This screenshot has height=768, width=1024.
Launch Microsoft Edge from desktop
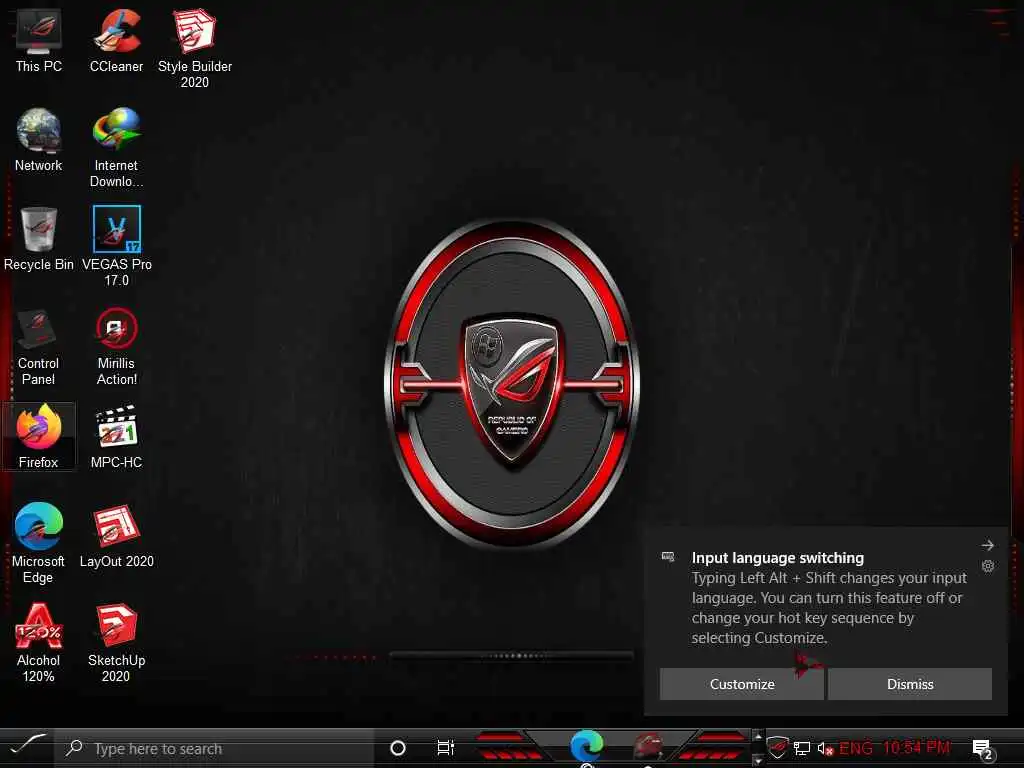tap(39, 543)
